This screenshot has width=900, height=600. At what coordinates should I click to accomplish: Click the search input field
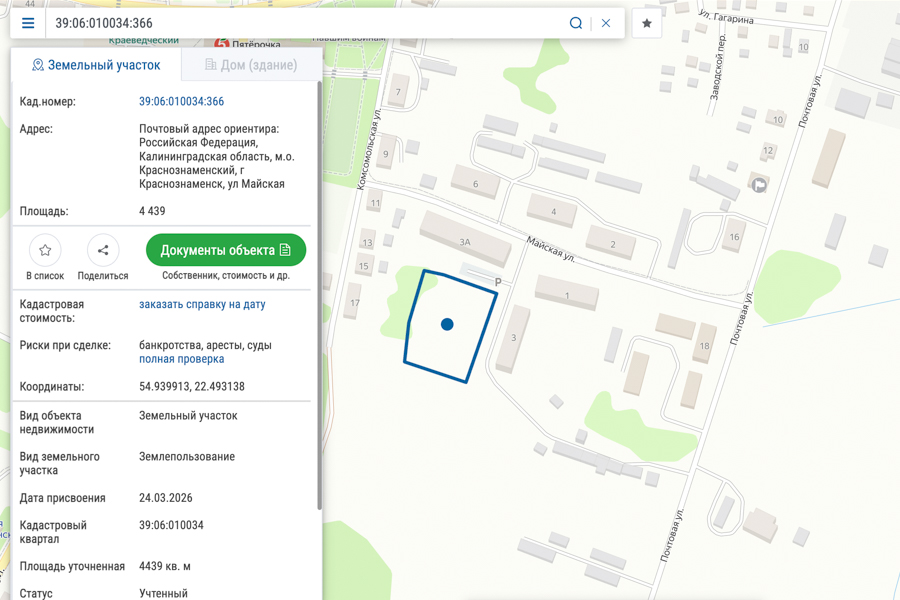click(307, 23)
